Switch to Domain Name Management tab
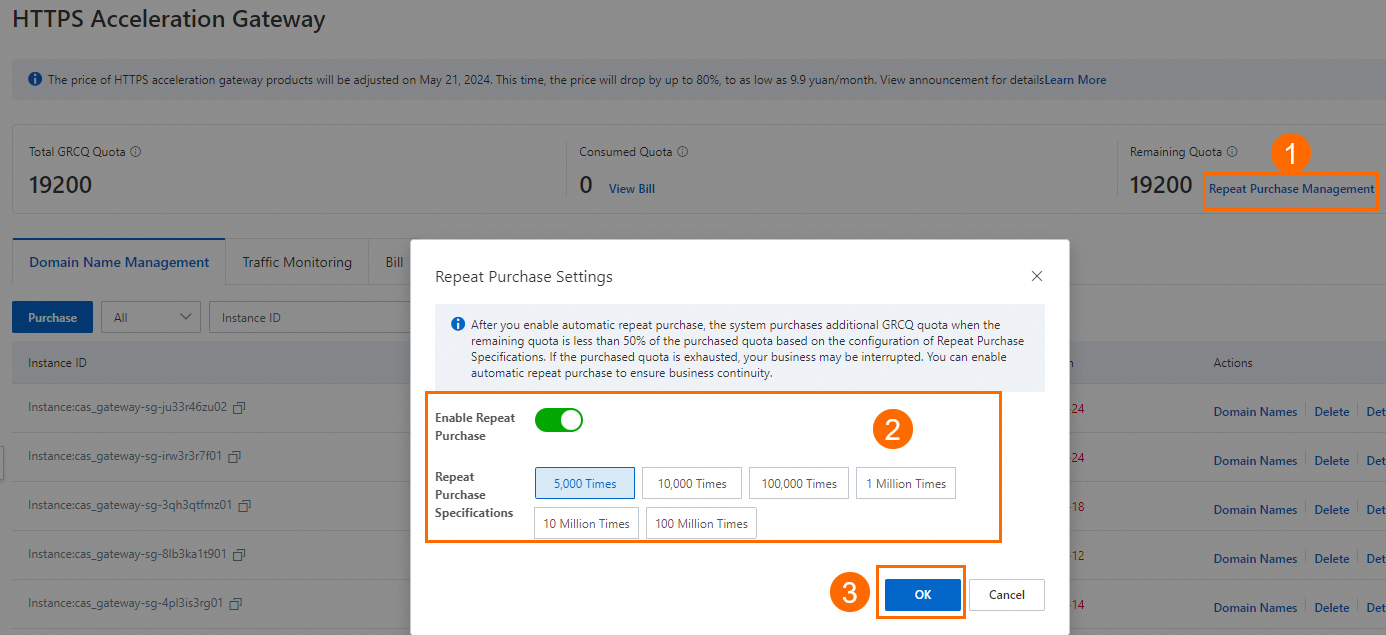Viewport: 1386px width, 635px height. pyautogui.click(x=119, y=263)
